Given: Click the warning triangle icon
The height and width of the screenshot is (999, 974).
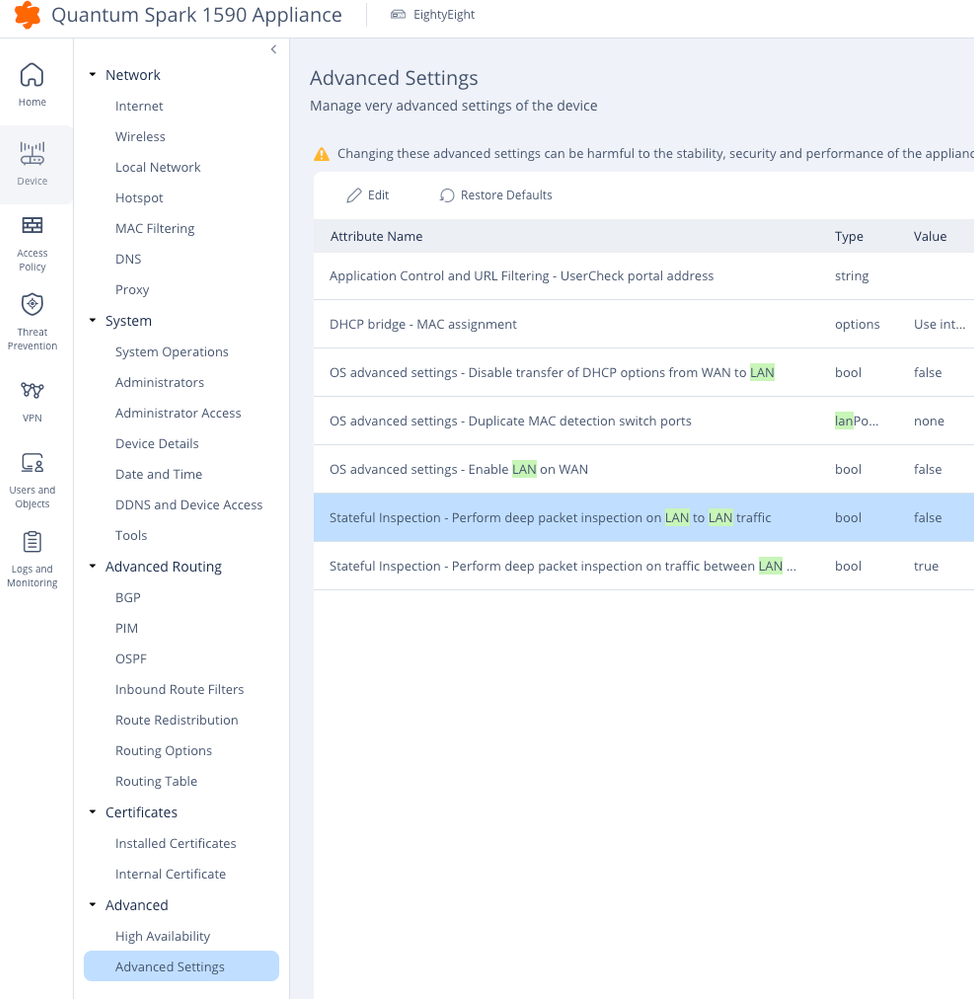Looking at the screenshot, I should tap(322, 154).
